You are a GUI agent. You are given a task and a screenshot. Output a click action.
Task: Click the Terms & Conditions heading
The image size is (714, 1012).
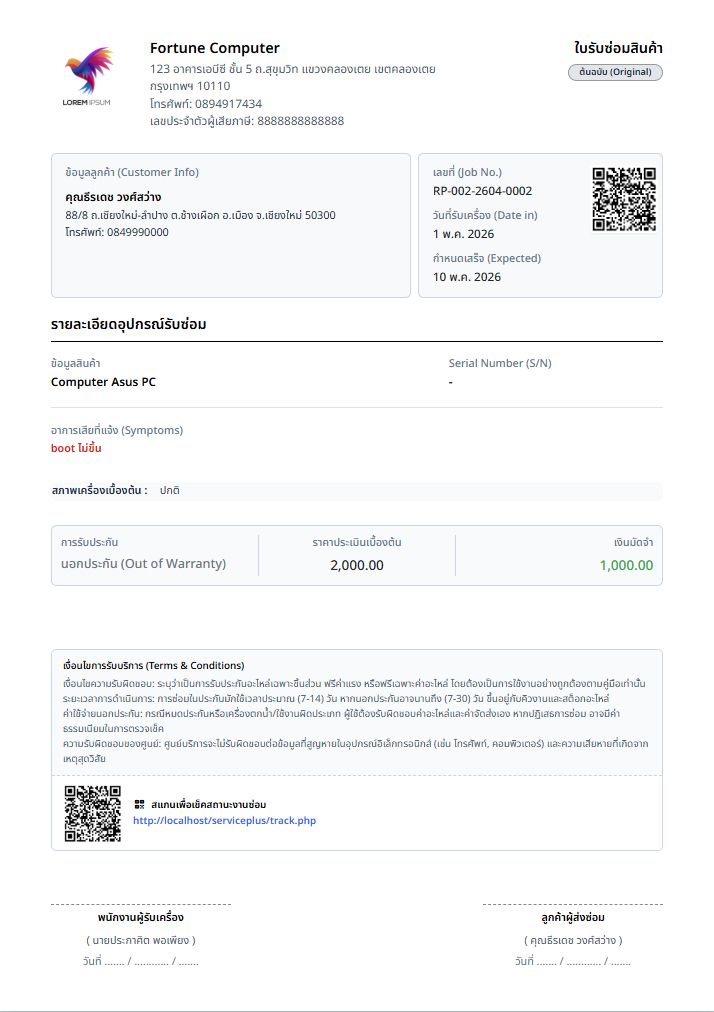(154, 665)
